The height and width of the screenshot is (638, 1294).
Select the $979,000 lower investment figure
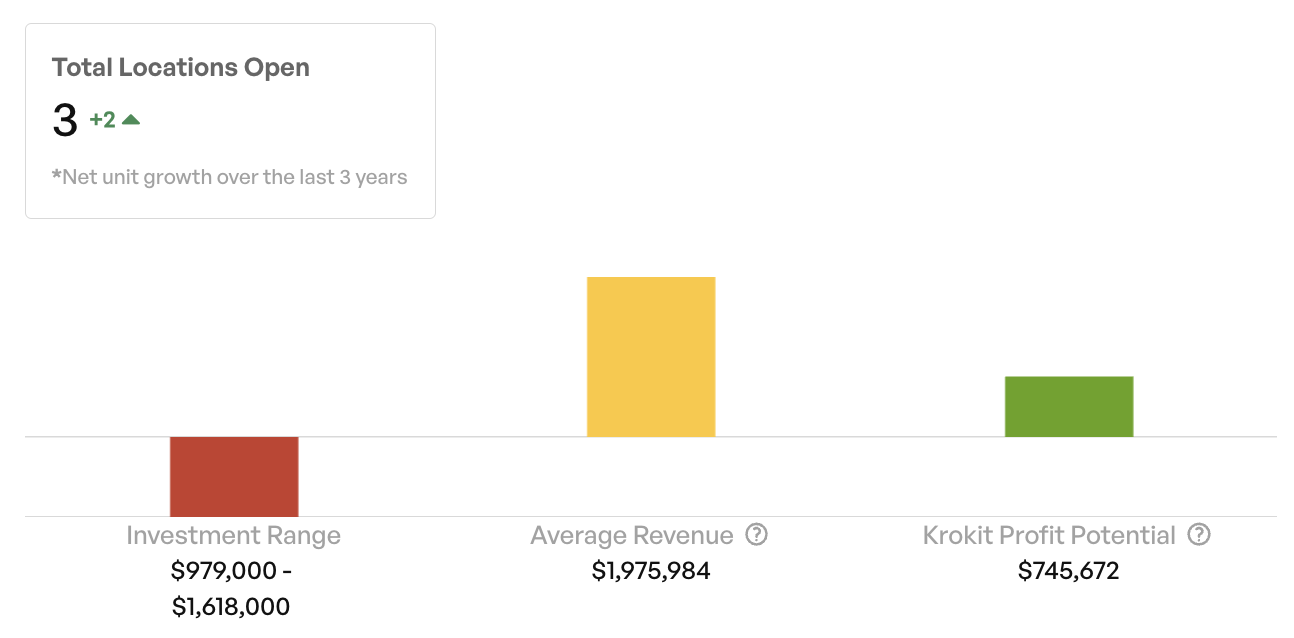224,571
